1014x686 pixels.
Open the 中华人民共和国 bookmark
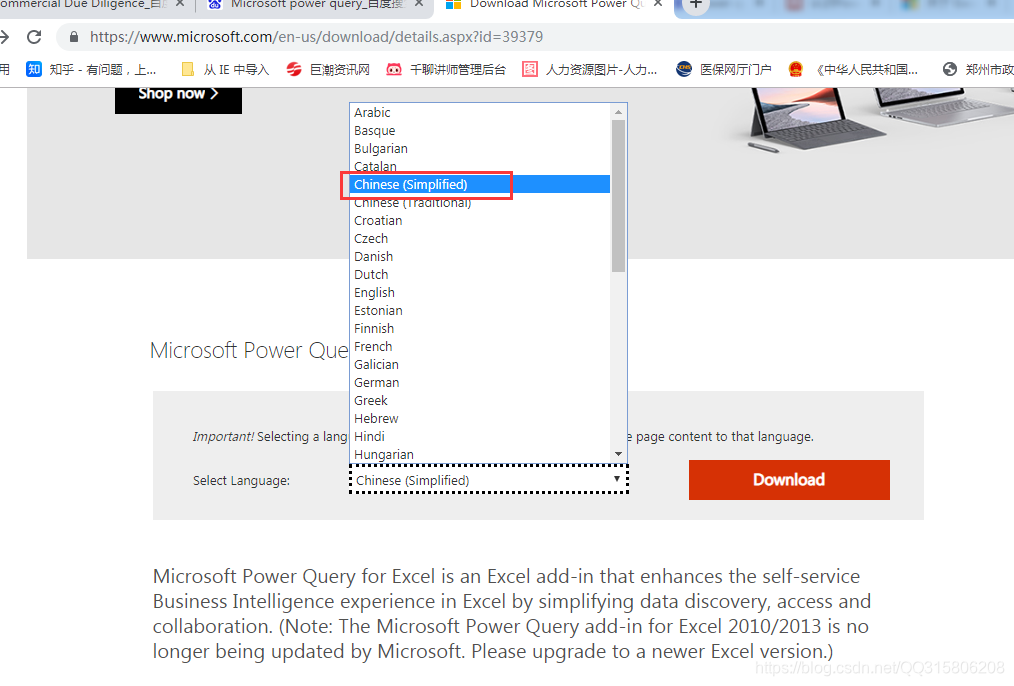coord(853,69)
